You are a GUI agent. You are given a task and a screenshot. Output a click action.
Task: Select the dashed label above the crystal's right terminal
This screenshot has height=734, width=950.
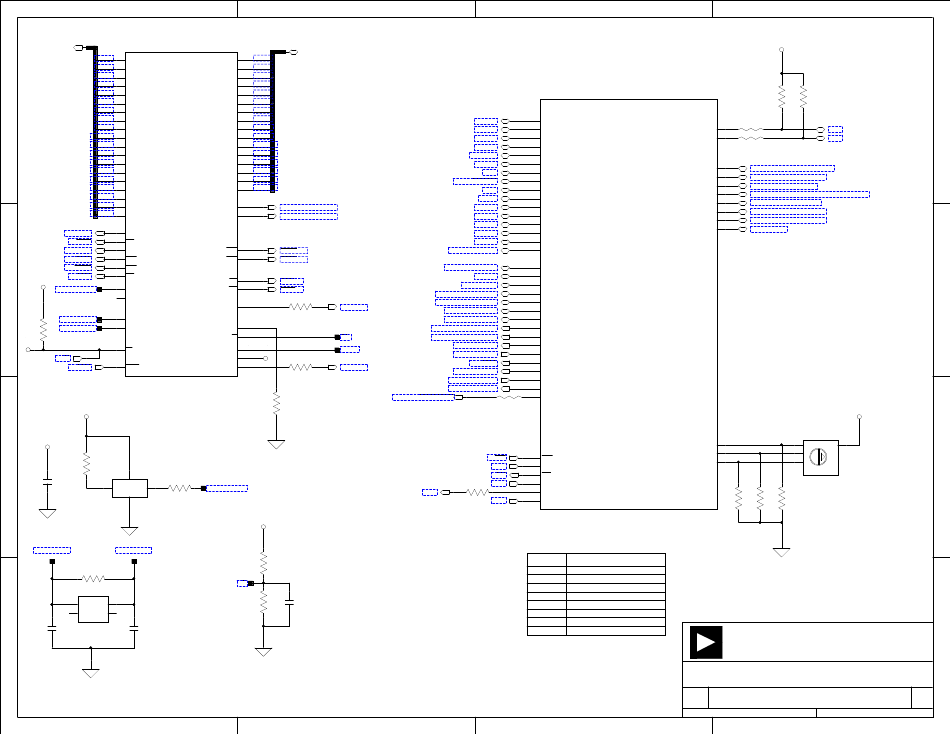pyautogui.click(x=134, y=550)
